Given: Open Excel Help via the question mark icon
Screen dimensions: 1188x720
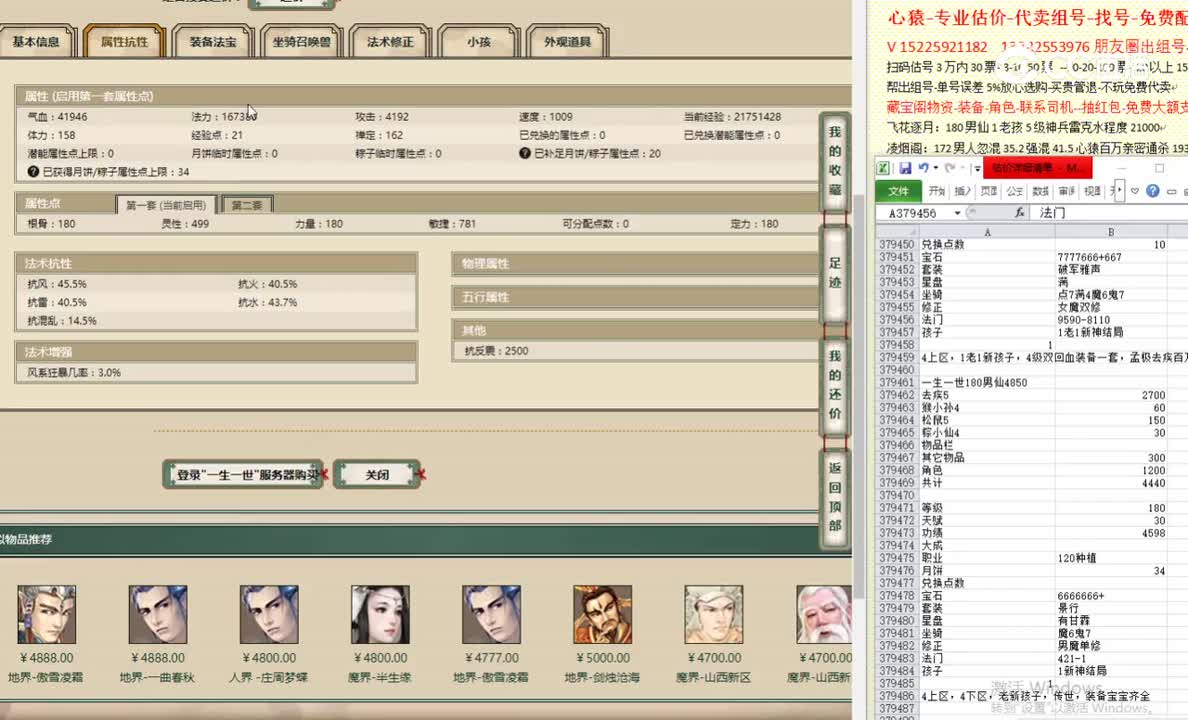Looking at the screenshot, I should pyautogui.click(x=1152, y=191).
